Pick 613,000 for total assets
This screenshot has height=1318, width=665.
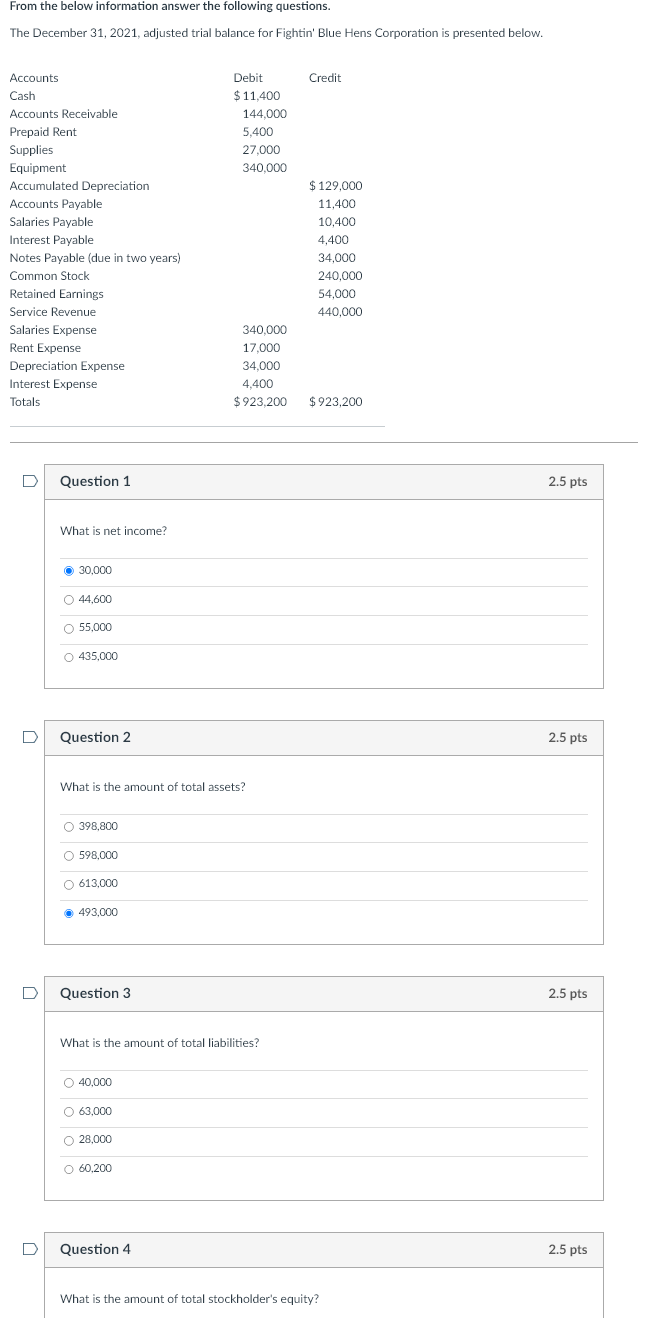69,883
